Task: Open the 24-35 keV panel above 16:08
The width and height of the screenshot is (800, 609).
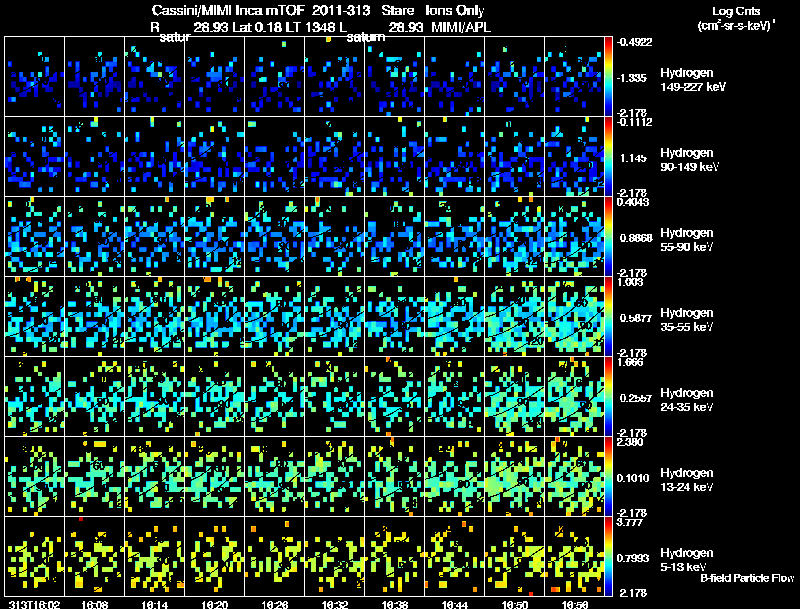Action: click(95, 397)
